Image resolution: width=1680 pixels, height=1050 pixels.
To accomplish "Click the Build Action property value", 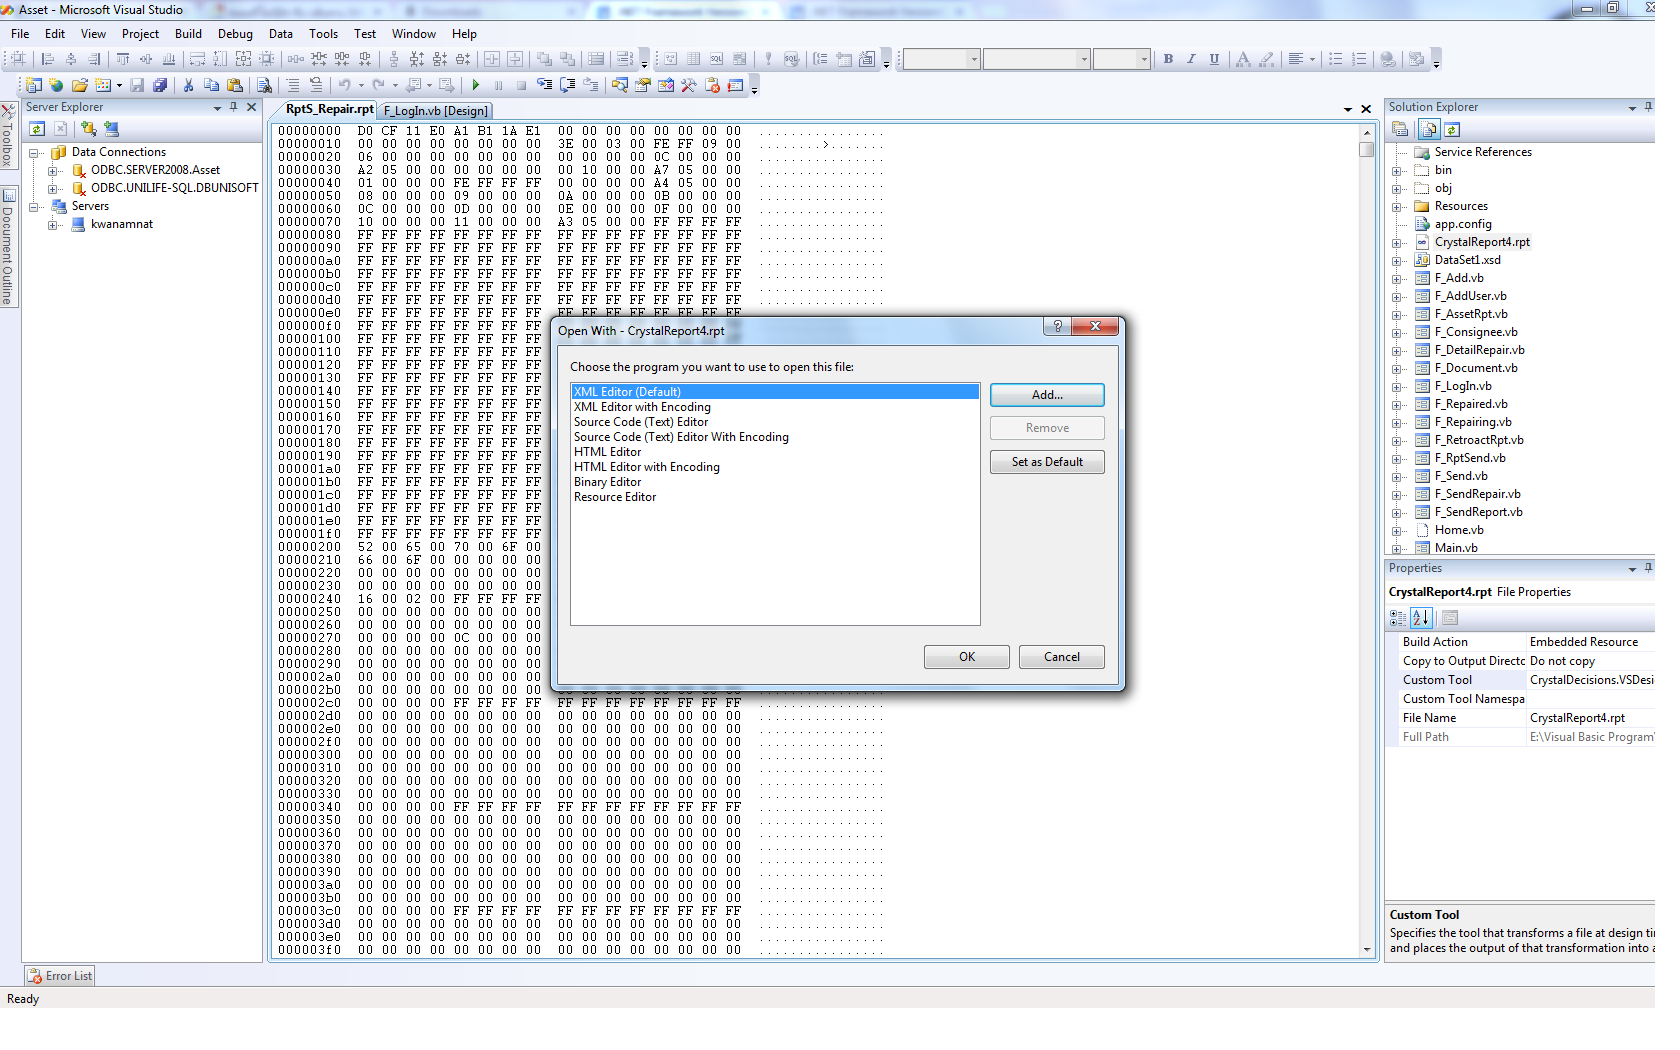I will [x=1591, y=642].
